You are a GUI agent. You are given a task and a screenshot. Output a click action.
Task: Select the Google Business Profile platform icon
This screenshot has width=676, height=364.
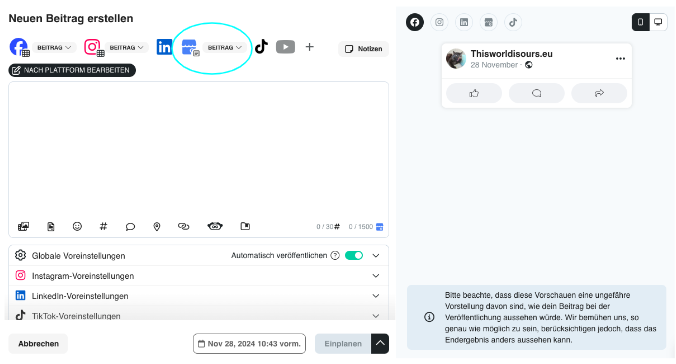coord(190,47)
